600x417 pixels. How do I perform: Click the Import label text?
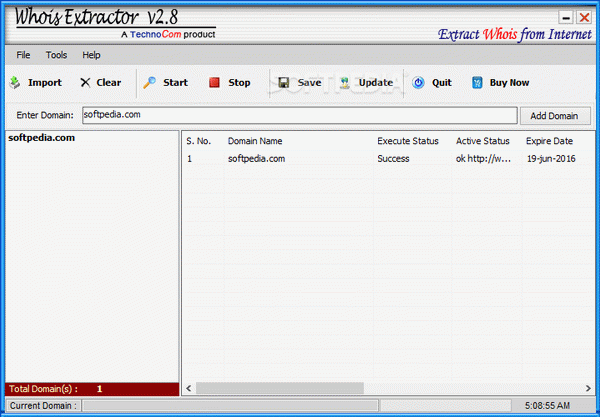[44, 83]
